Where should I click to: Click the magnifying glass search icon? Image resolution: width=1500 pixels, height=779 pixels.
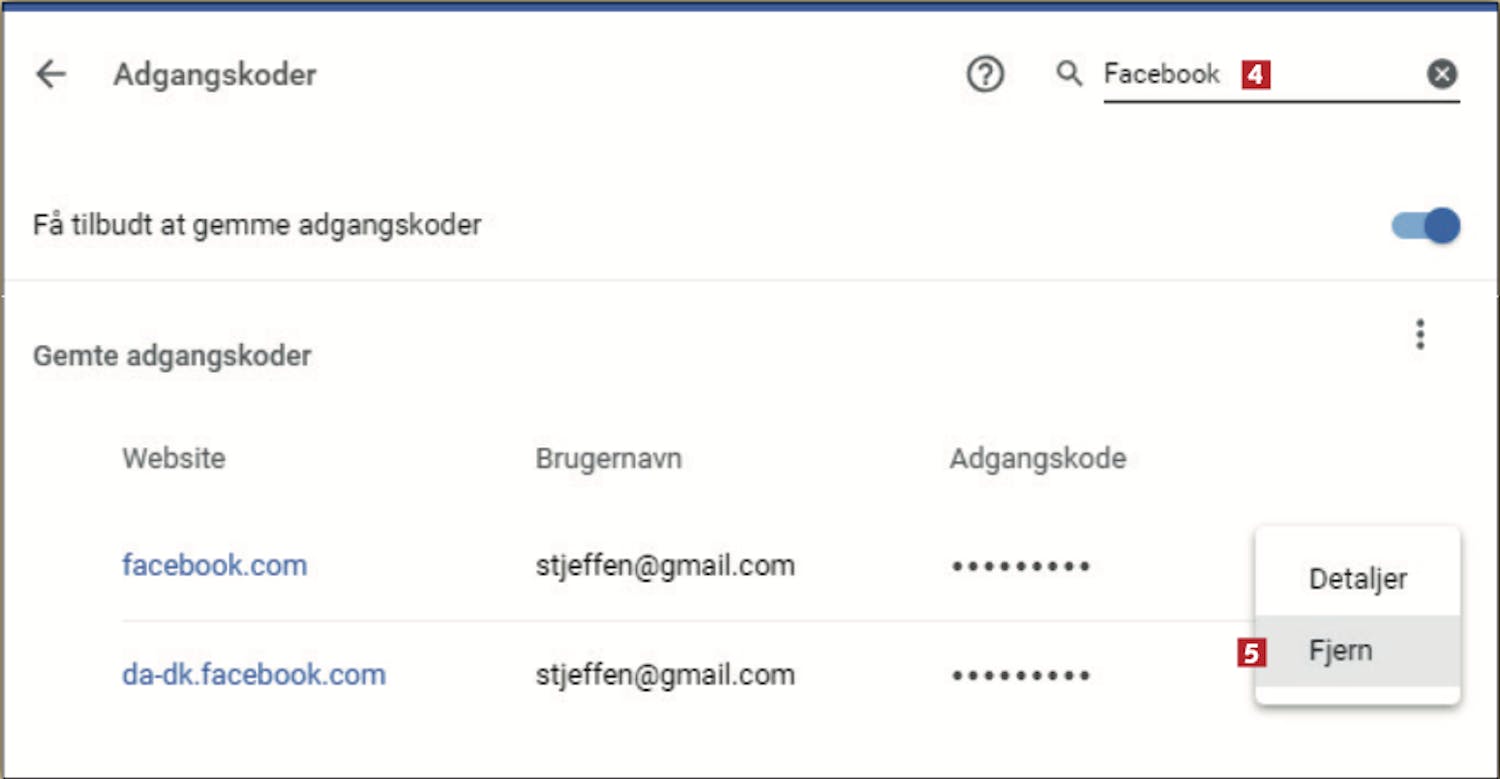point(1069,73)
